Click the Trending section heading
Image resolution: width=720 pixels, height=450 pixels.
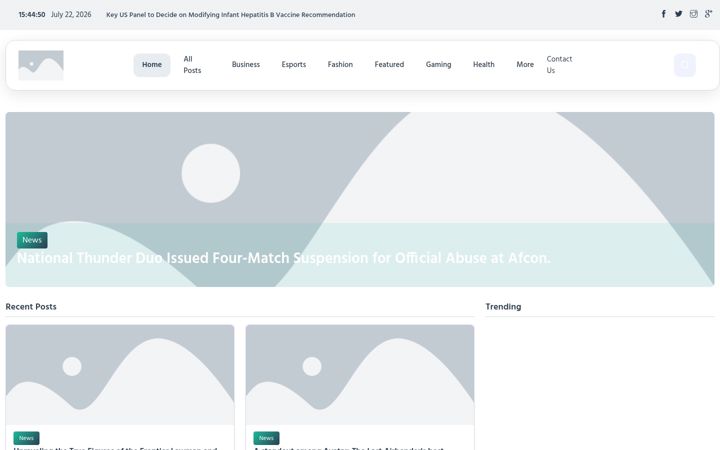(503, 307)
